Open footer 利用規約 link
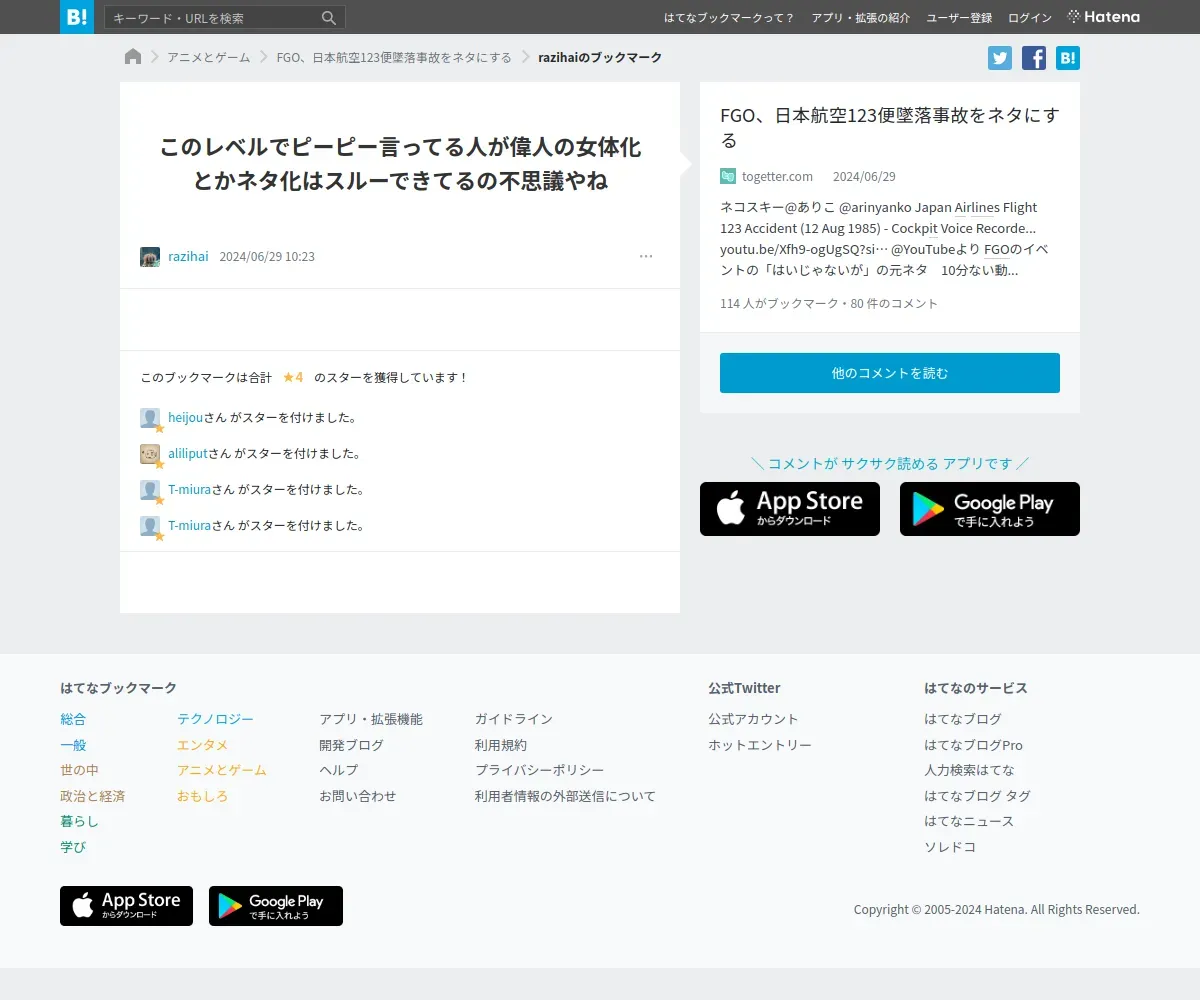The width and height of the screenshot is (1200, 1000). tap(501, 745)
